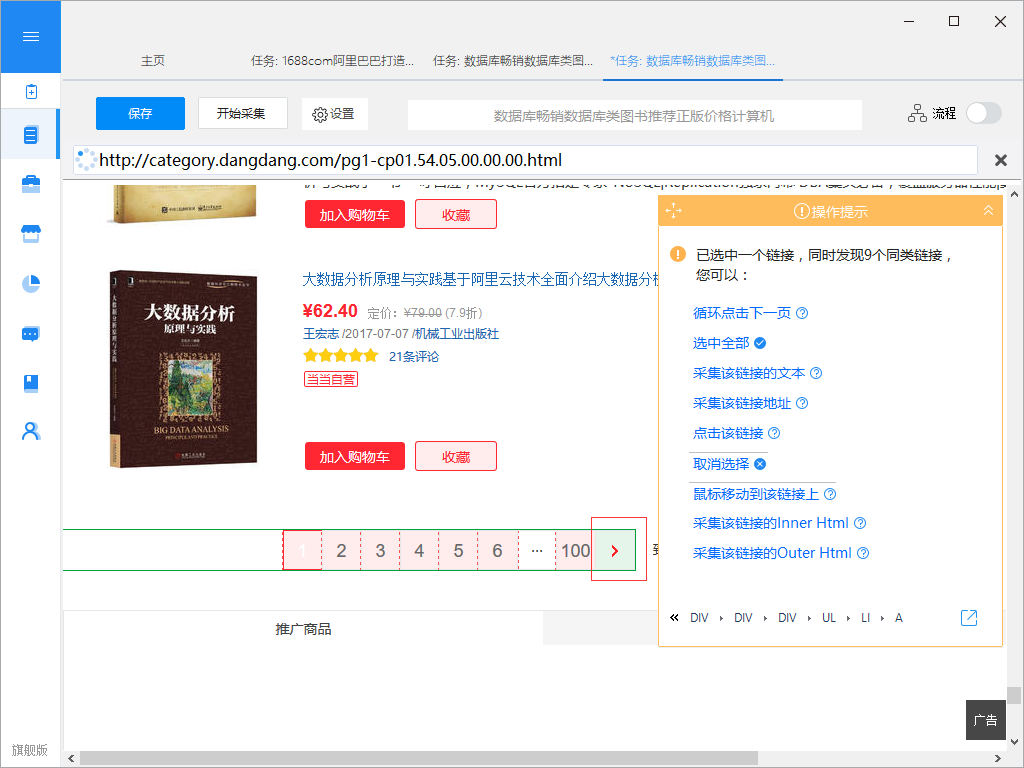This screenshot has width=1024, height=768.
Task: Click the help icon beside 采集该链接的Inner Html
Action: (860, 523)
